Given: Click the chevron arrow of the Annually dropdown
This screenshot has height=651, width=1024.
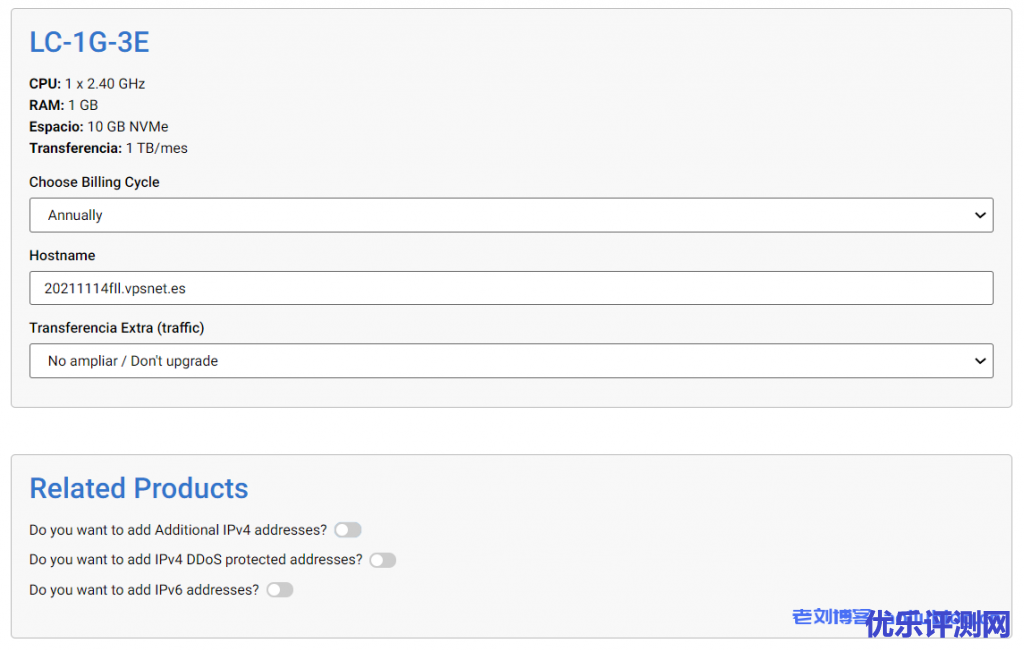Looking at the screenshot, I should pyautogui.click(x=980, y=215).
